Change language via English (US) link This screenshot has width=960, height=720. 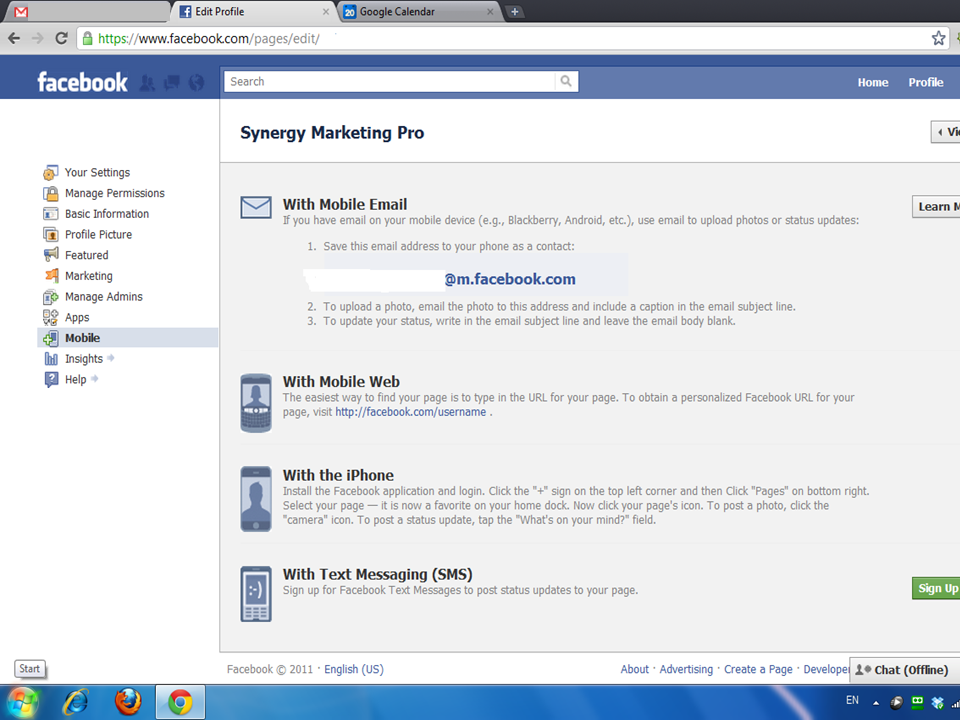click(x=354, y=669)
